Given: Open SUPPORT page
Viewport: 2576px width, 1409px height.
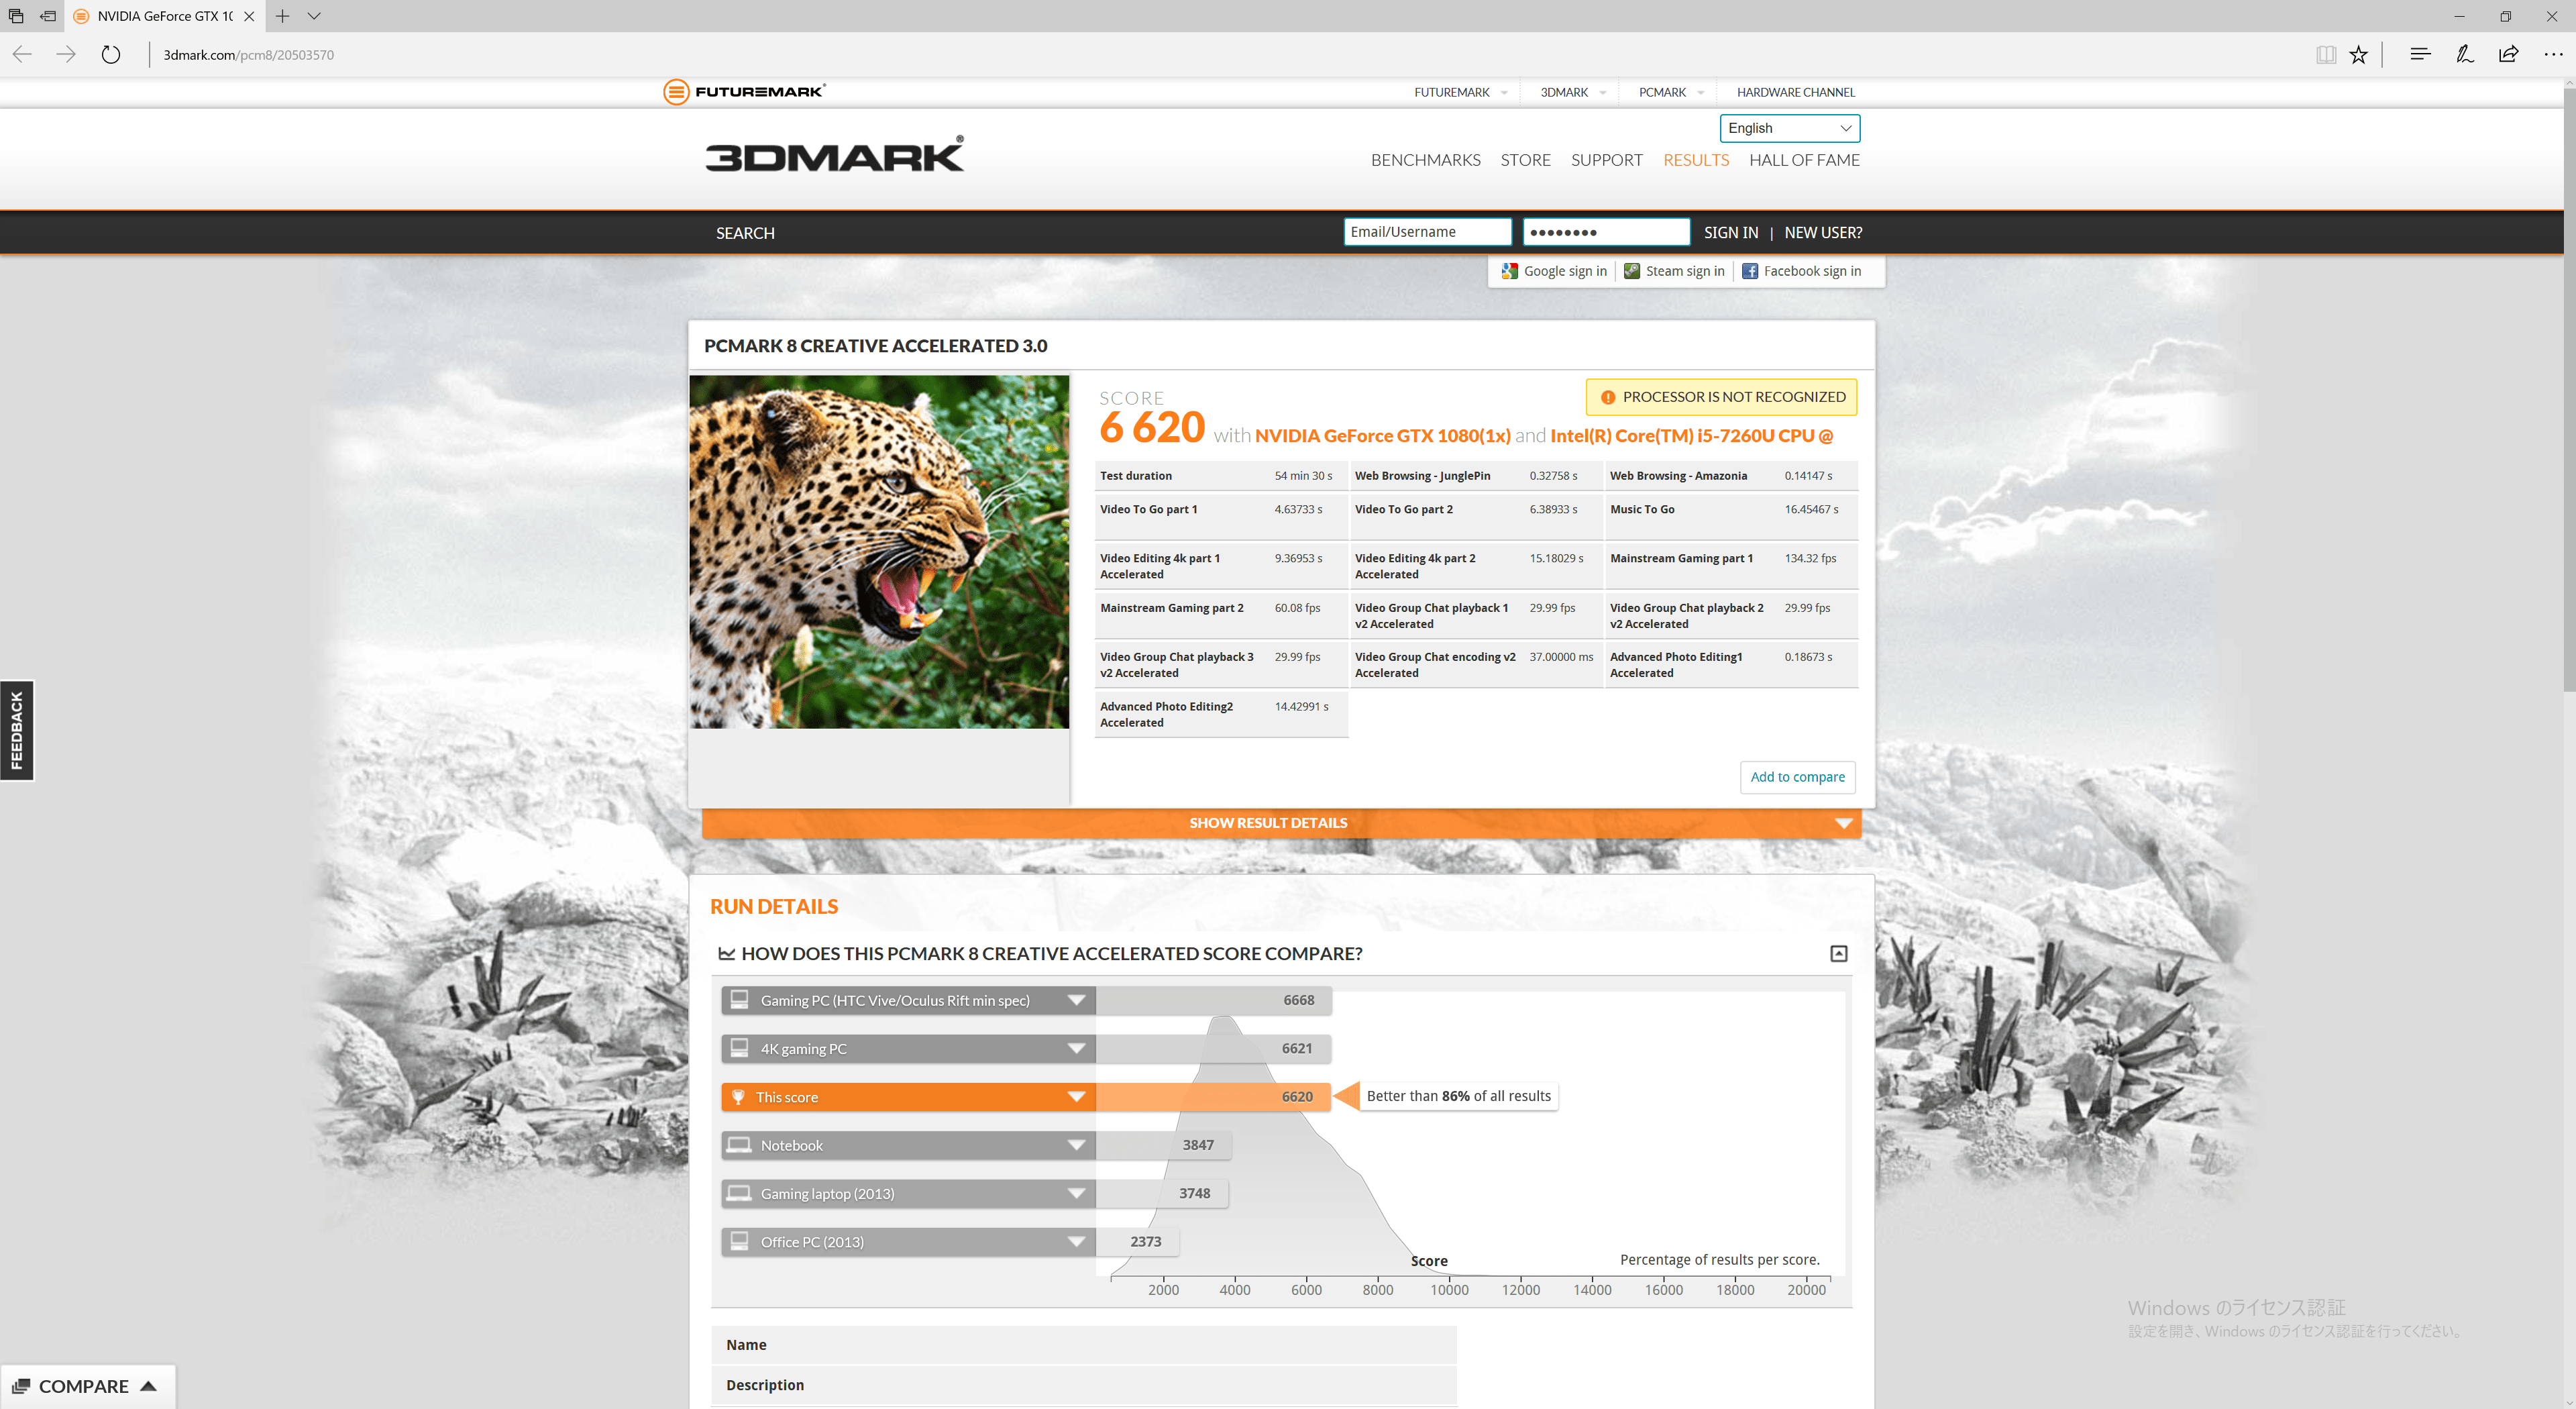Looking at the screenshot, I should (1606, 160).
